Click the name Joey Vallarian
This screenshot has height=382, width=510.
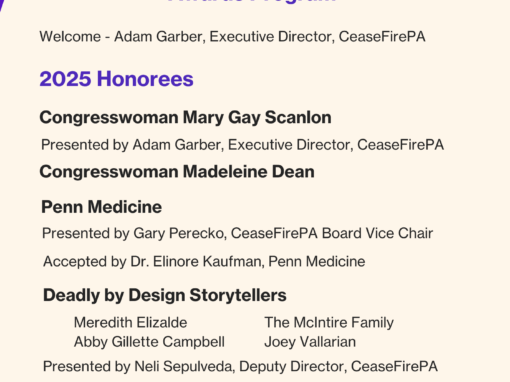click(310, 342)
